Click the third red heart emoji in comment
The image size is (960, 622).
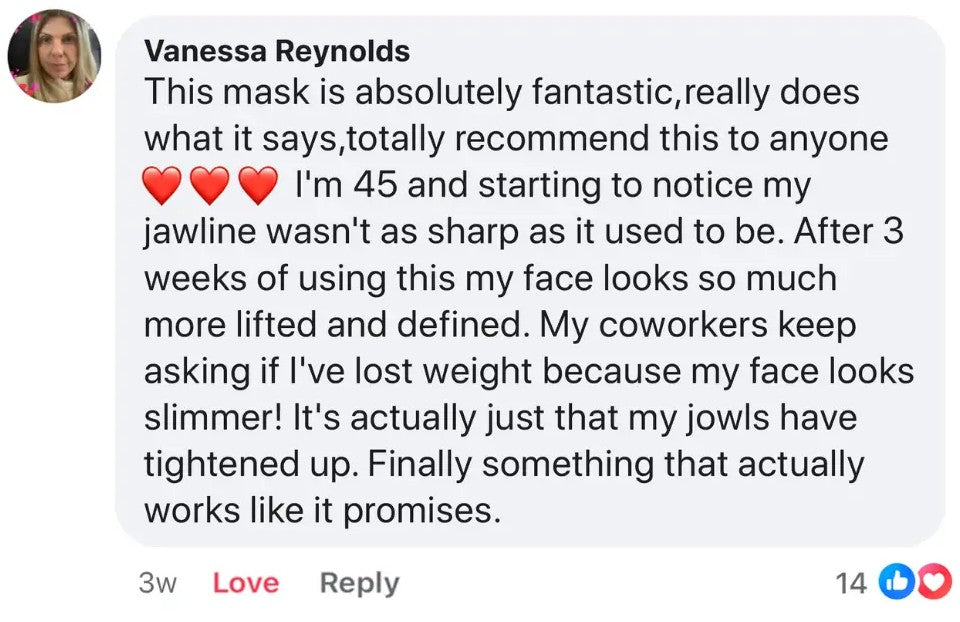[x=257, y=186]
